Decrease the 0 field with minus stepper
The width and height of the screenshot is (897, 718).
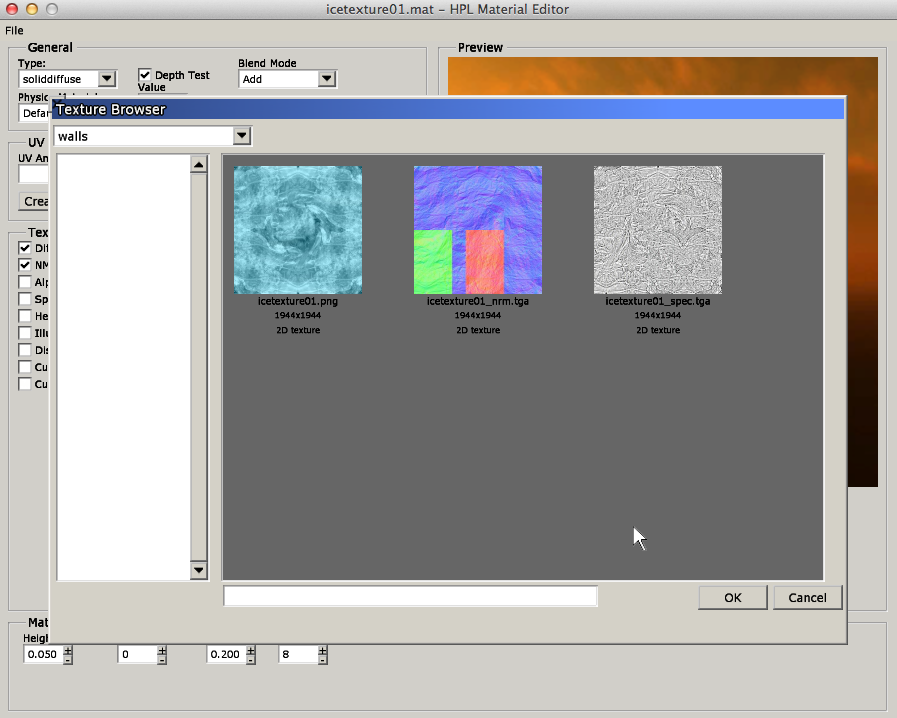(x=162, y=660)
